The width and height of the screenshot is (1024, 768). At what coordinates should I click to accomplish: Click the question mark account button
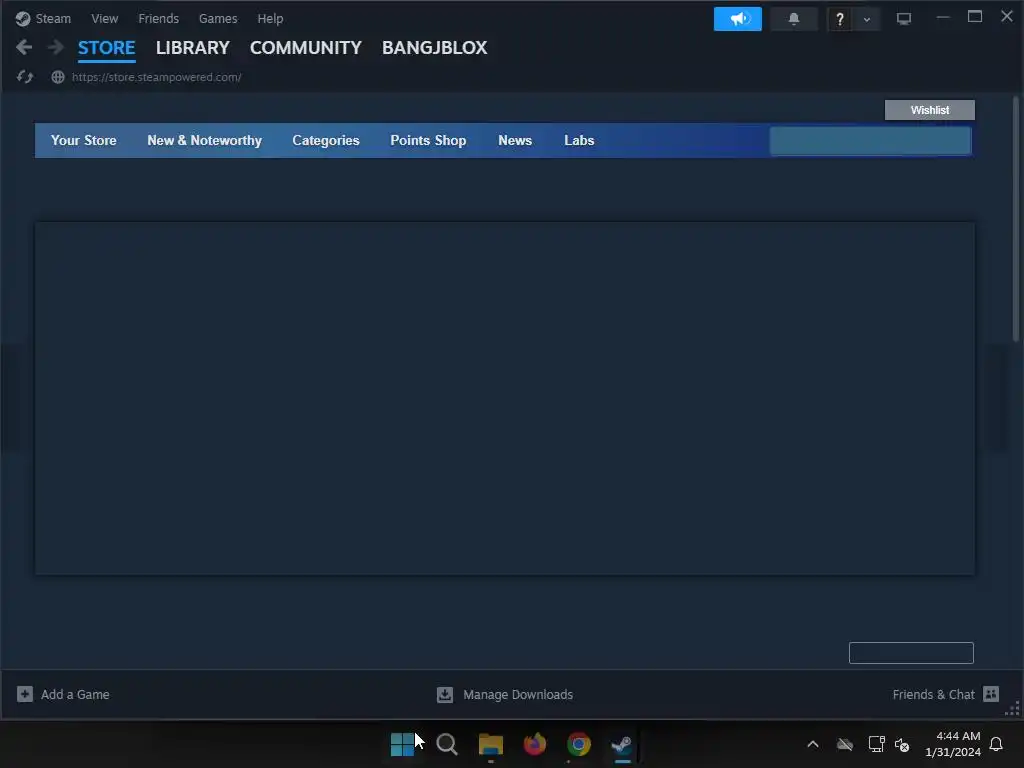tap(840, 19)
